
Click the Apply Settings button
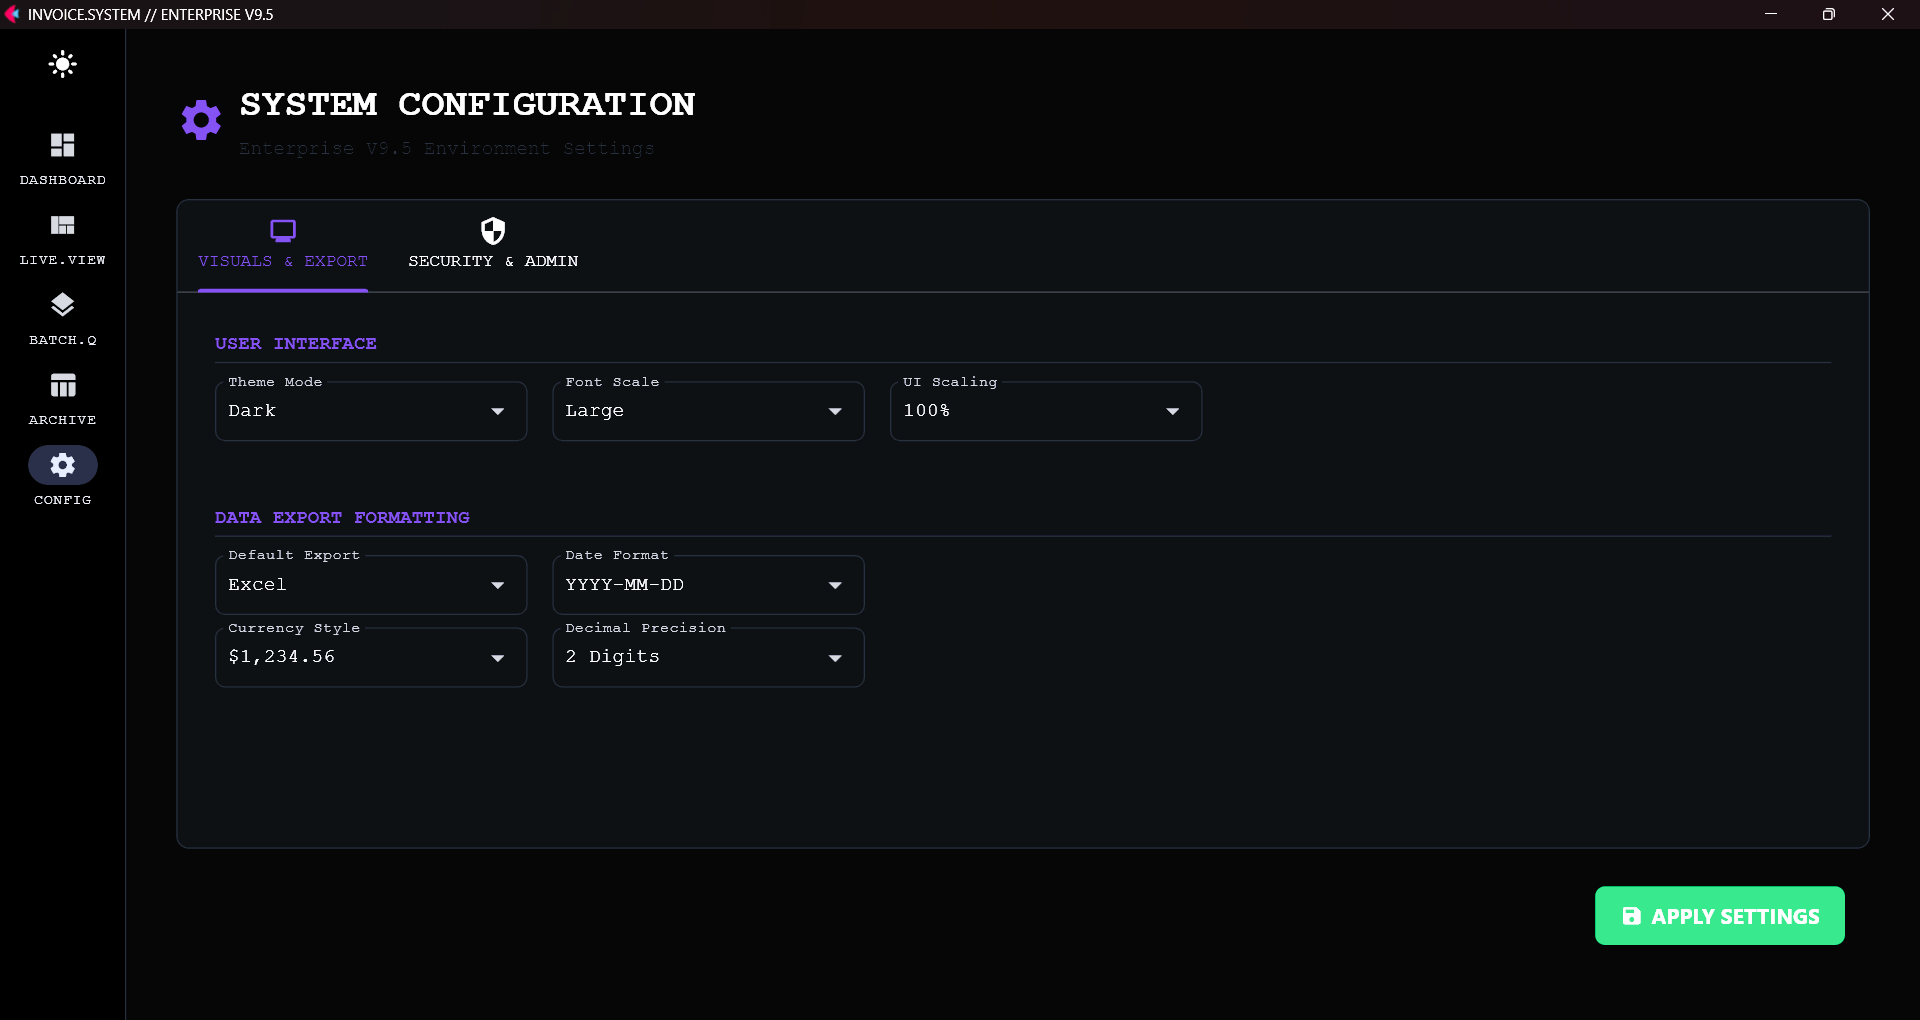[x=1719, y=915]
